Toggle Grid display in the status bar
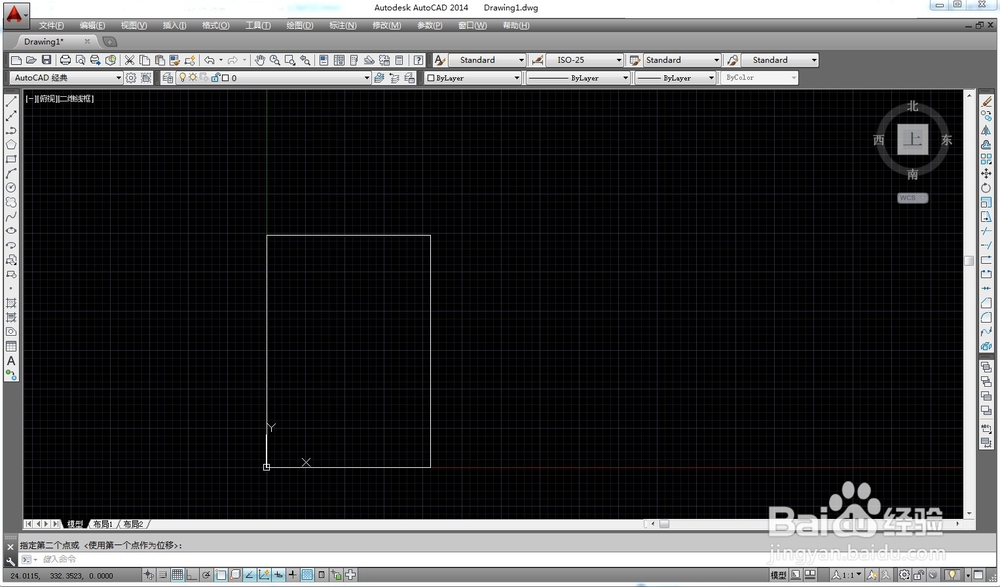This screenshot has height=587, width=1000. 177,575
